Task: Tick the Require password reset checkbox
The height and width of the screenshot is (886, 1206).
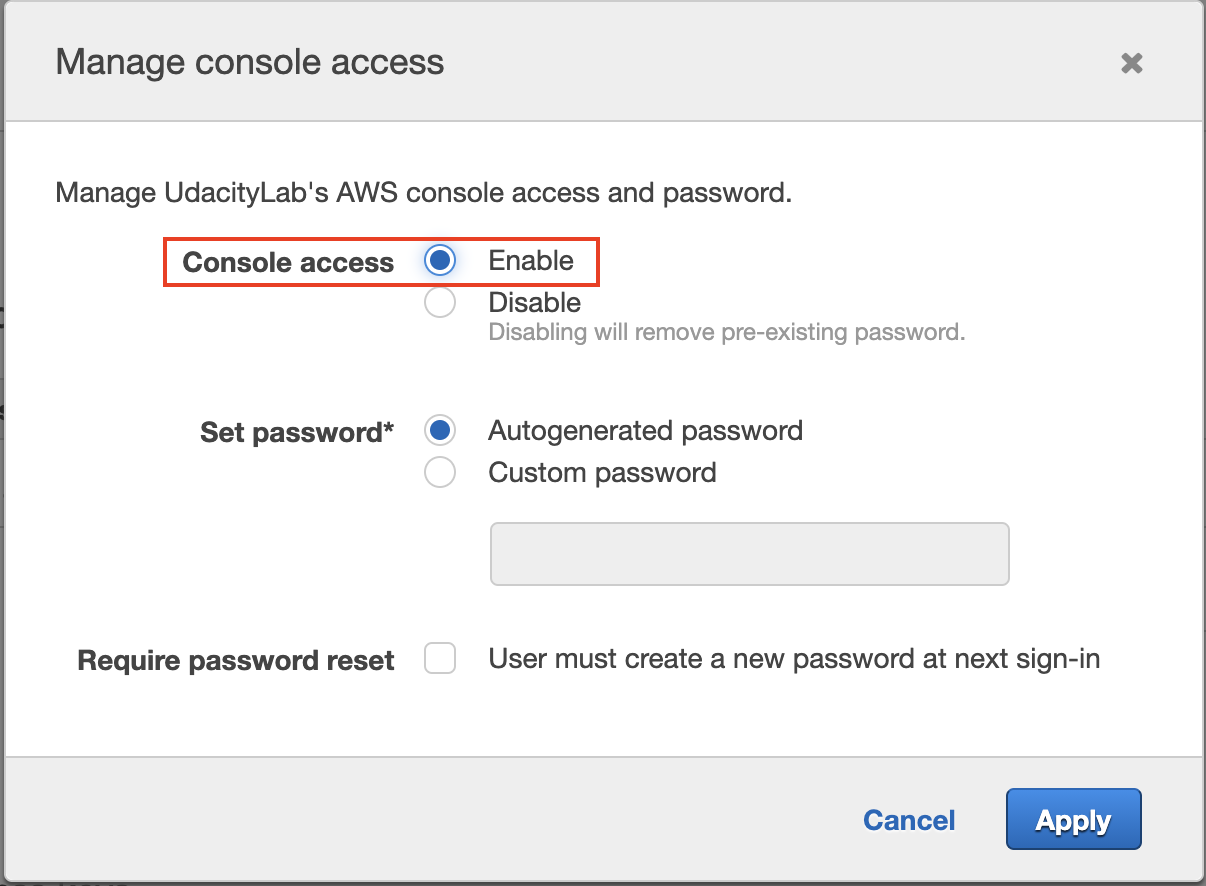Action: click(440, 659)
